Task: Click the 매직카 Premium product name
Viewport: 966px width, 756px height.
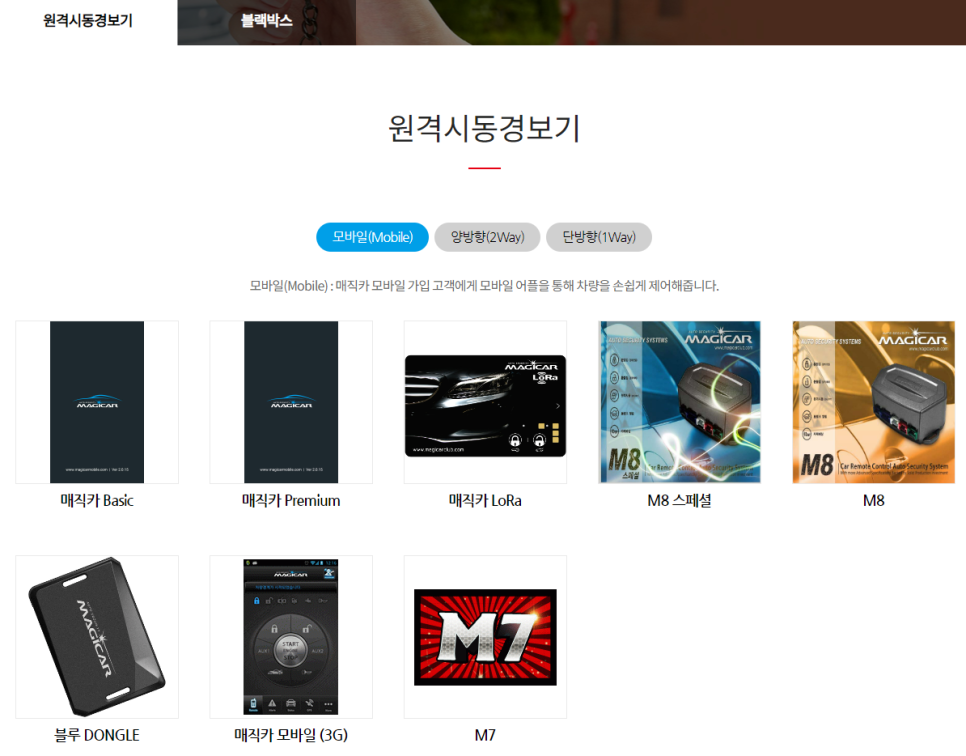Action: pos(291,500)
